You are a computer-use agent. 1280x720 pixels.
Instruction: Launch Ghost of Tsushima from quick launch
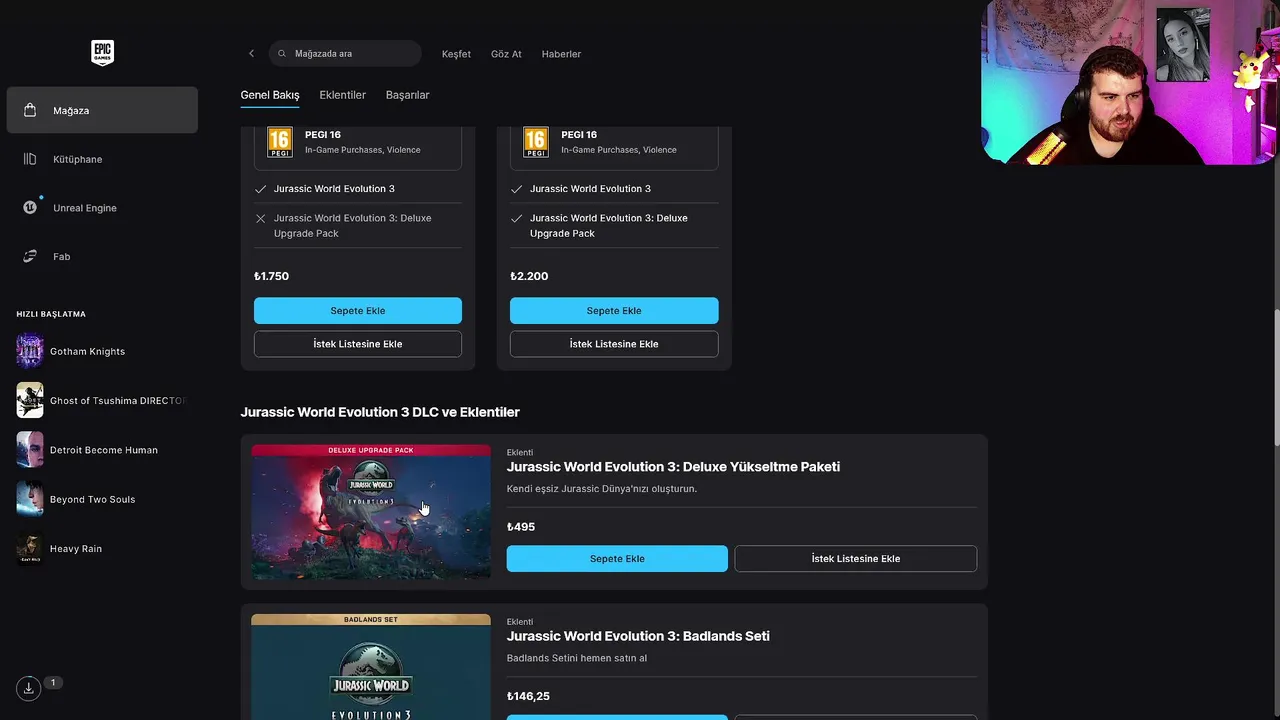pyautogui.click(x=102, y=400)
